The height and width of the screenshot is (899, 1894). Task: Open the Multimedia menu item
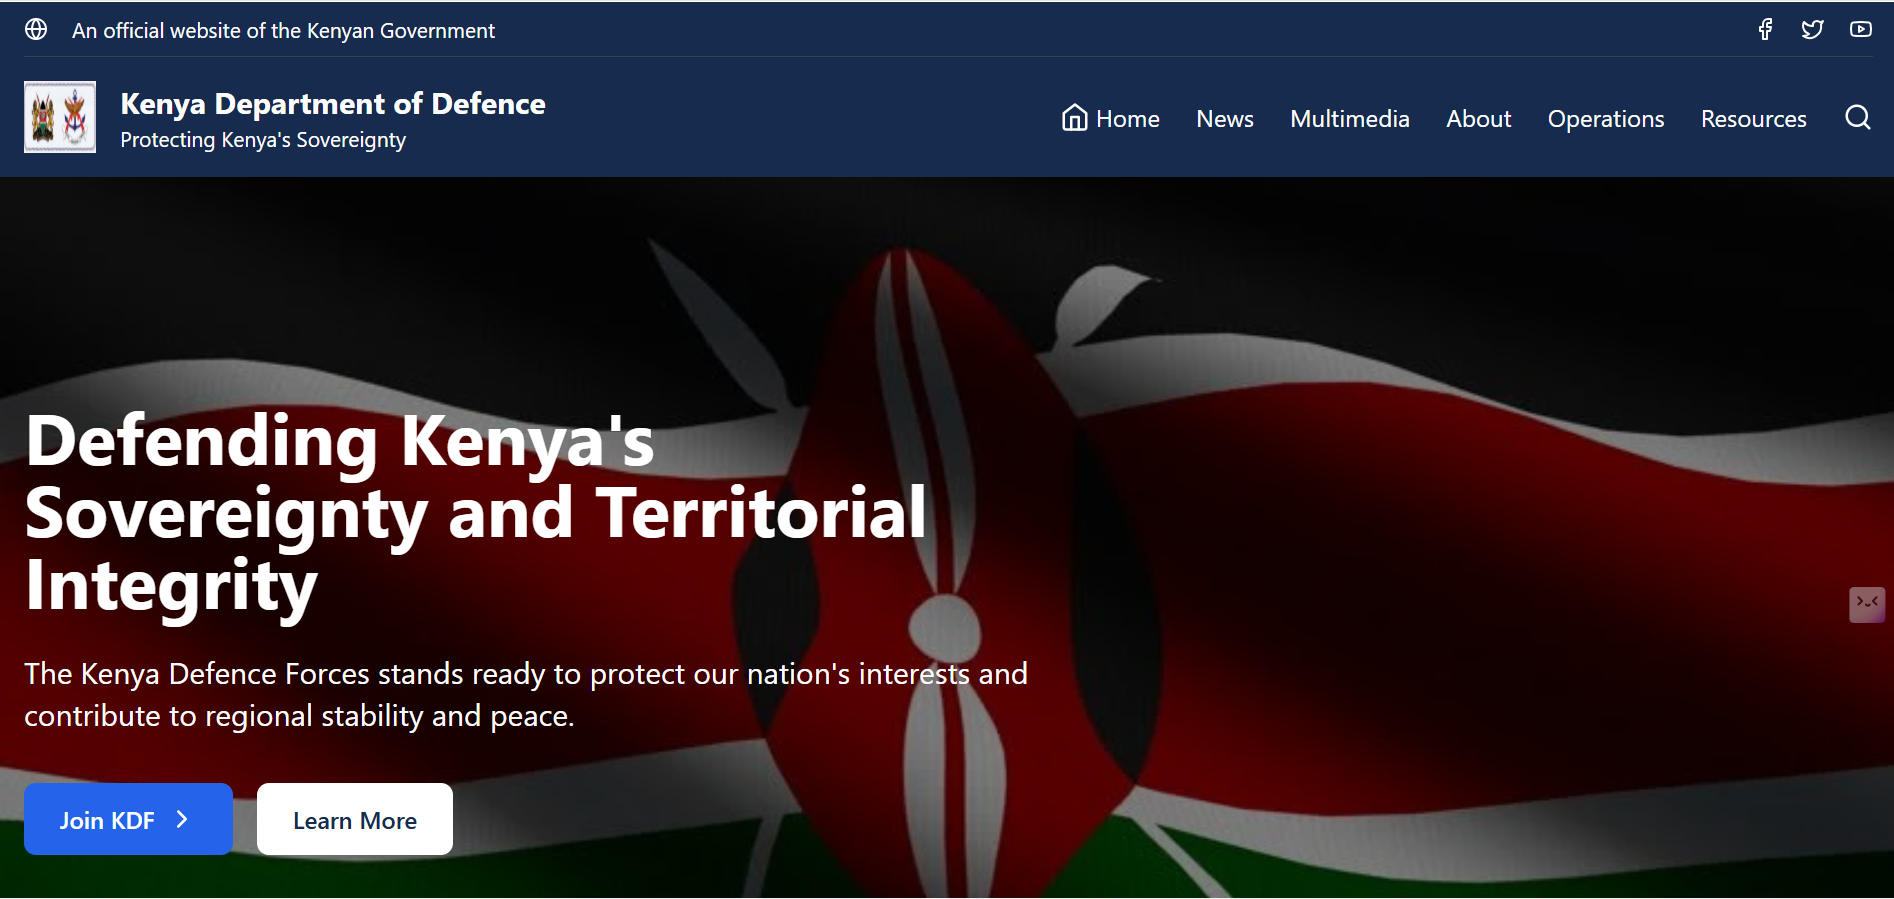pyautogui.click(x=1350, y=119)
